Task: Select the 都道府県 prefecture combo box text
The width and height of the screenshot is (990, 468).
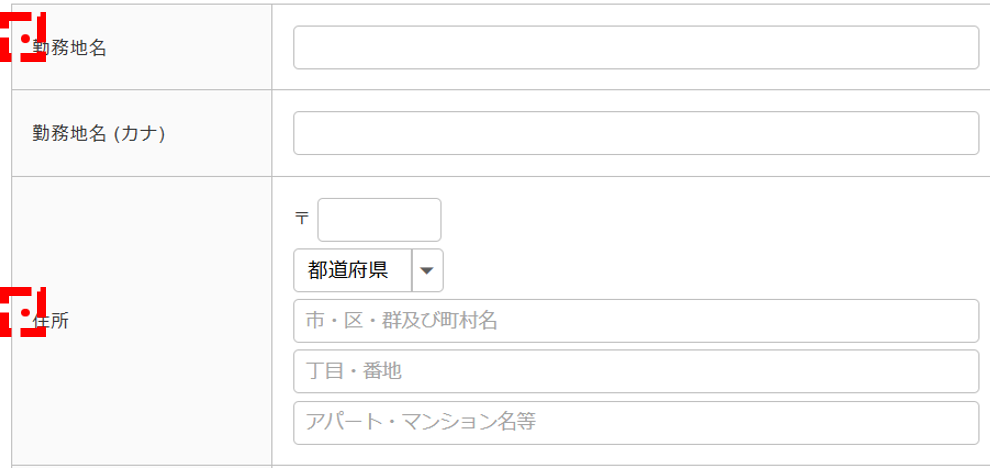Action: [352, 270]
